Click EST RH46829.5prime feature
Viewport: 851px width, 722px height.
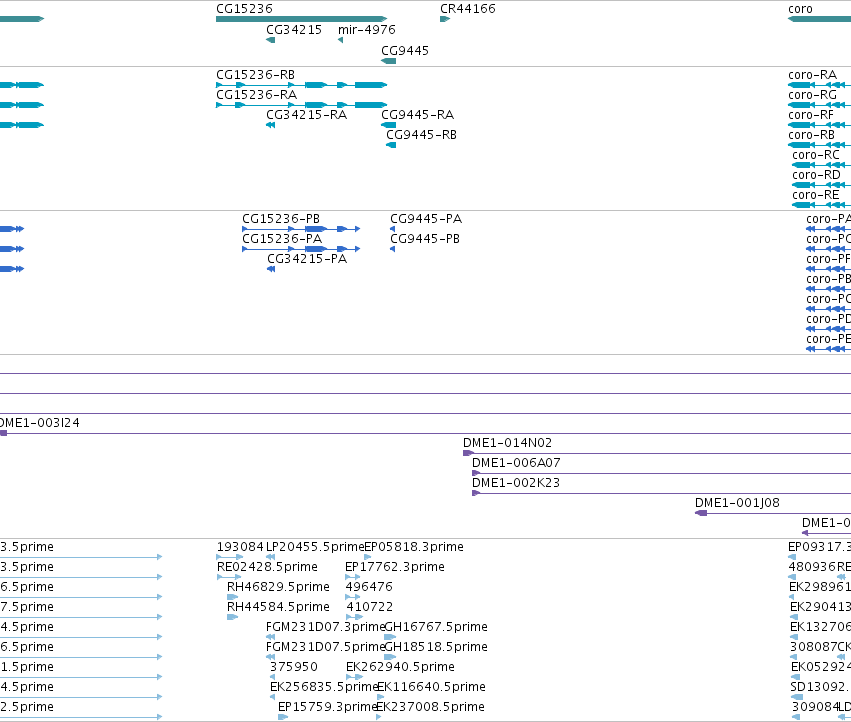click(232, 597)
